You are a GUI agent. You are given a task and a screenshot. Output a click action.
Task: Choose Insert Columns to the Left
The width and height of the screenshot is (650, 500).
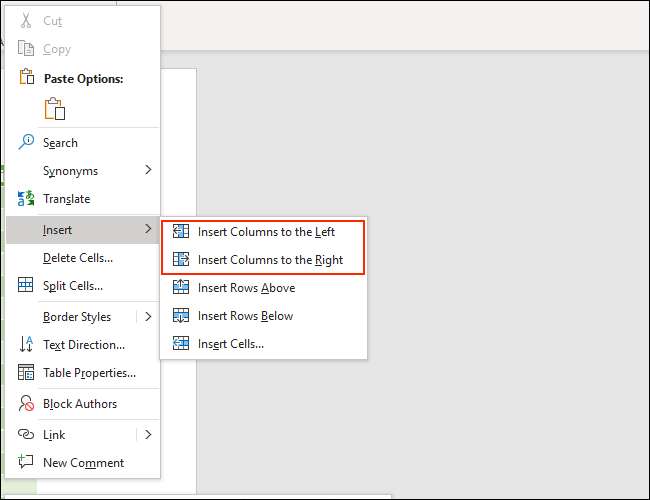(266, 232)
